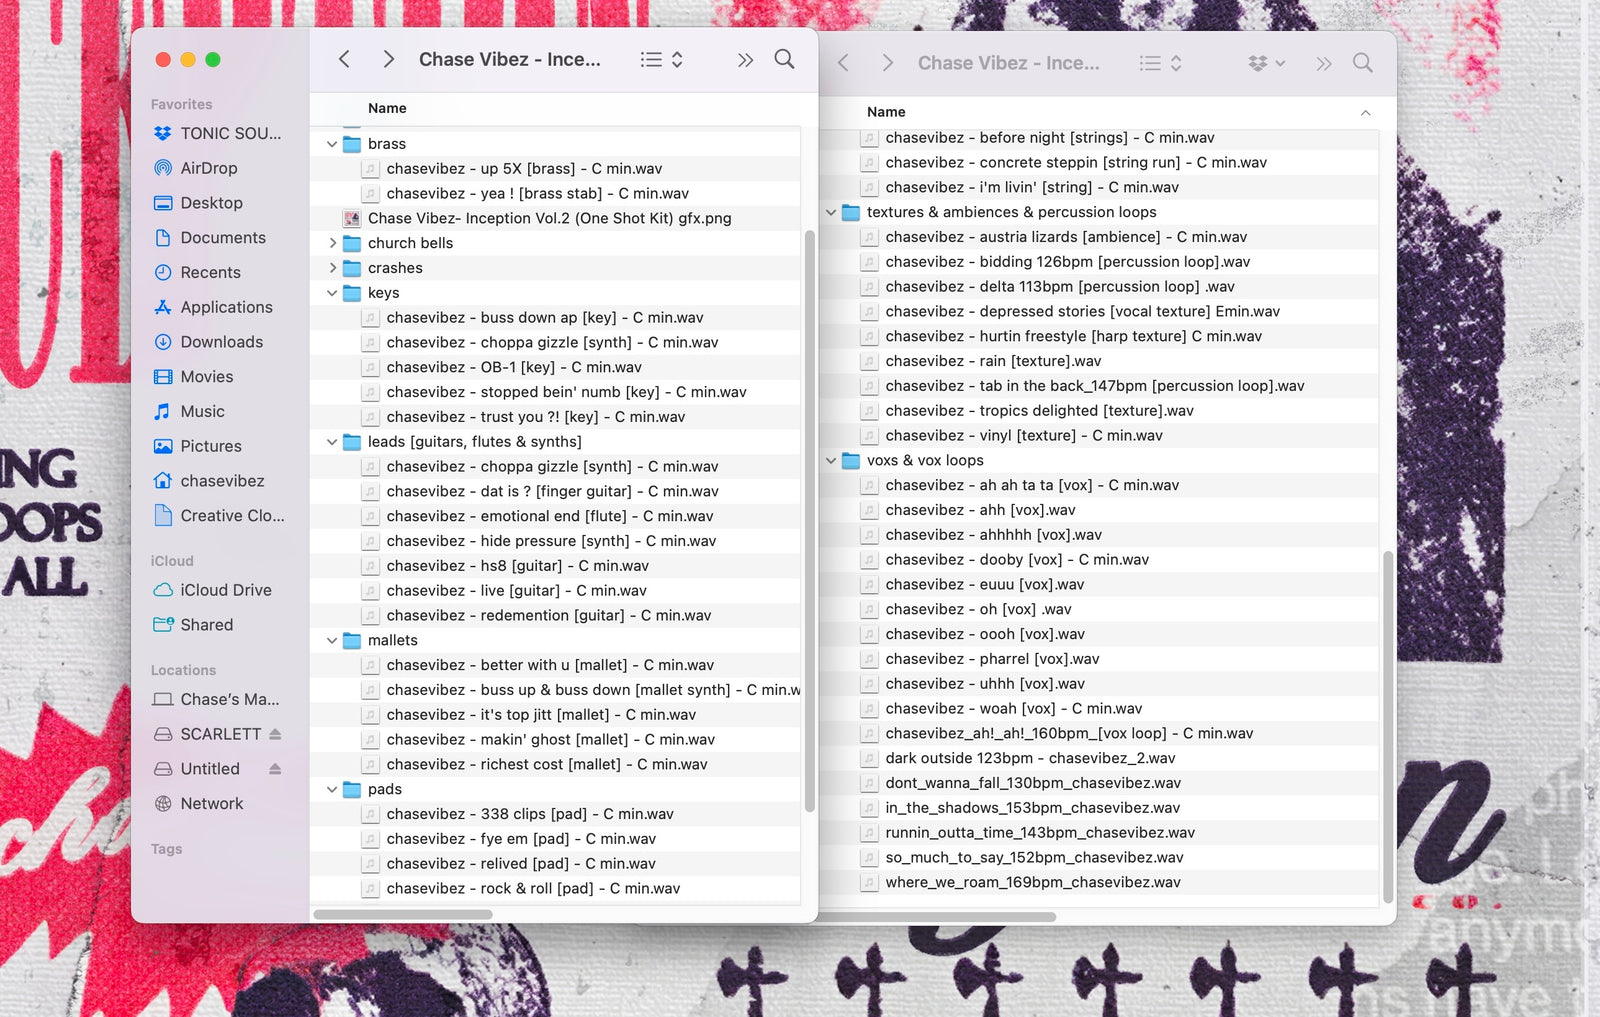Open Pictures in the sidebar
1600x1017 pixels.
(198, 446)
